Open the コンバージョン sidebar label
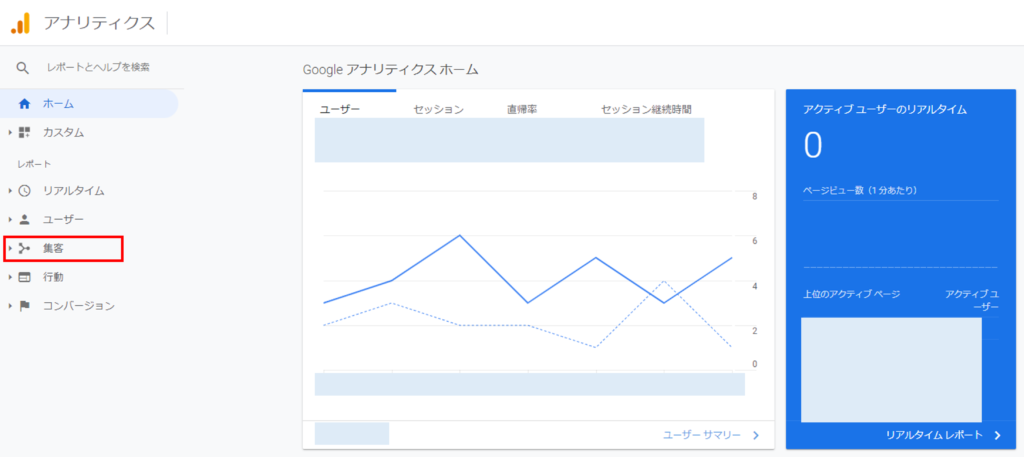 79,306
